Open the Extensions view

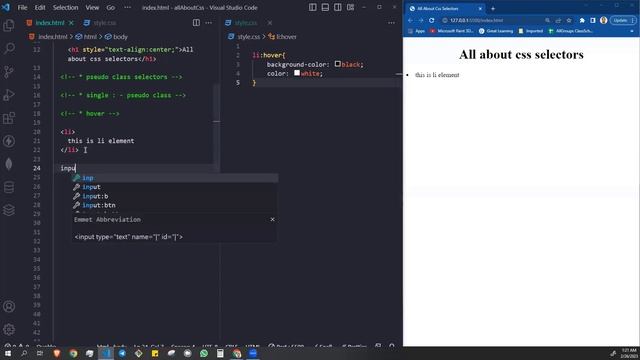9,118
